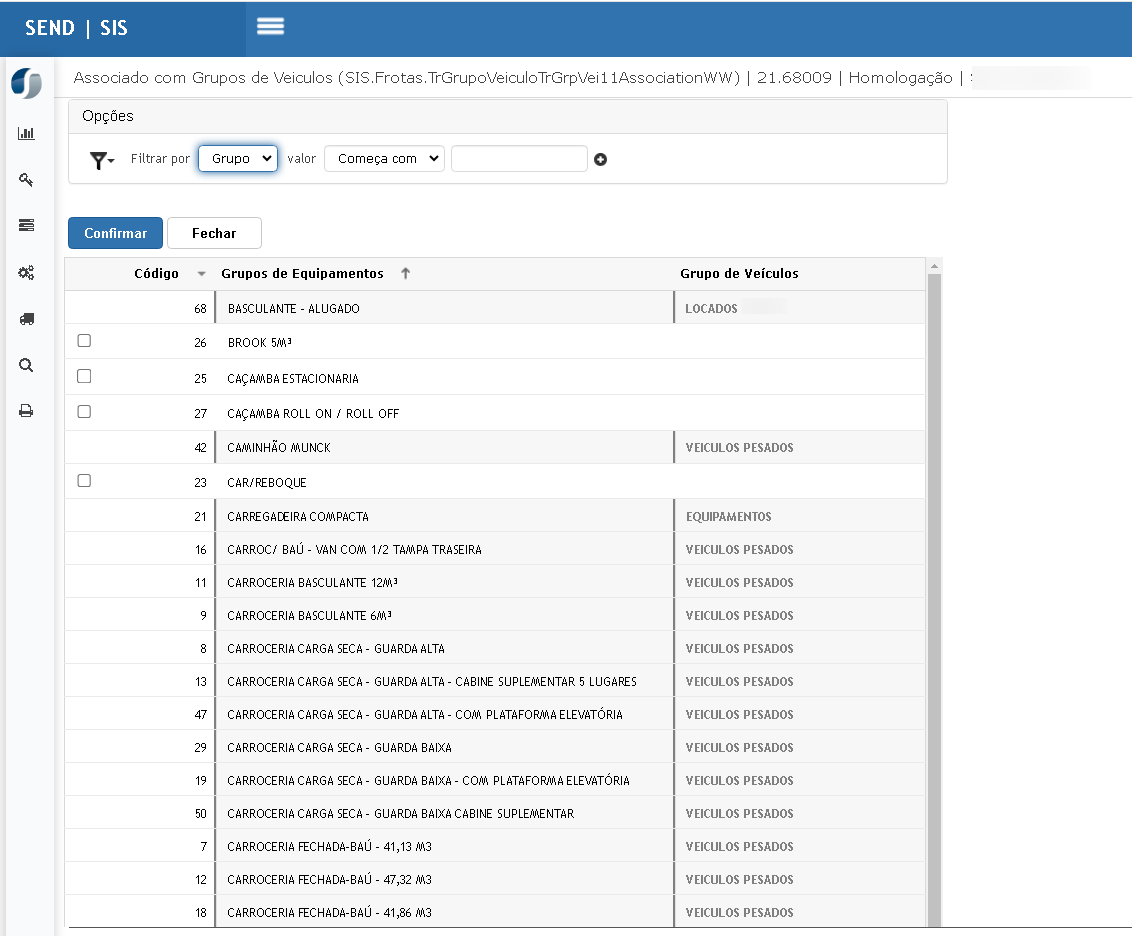Click the Grupo de Veículos column header
This screenshot has width=1132, height=936.
(739, 274)
